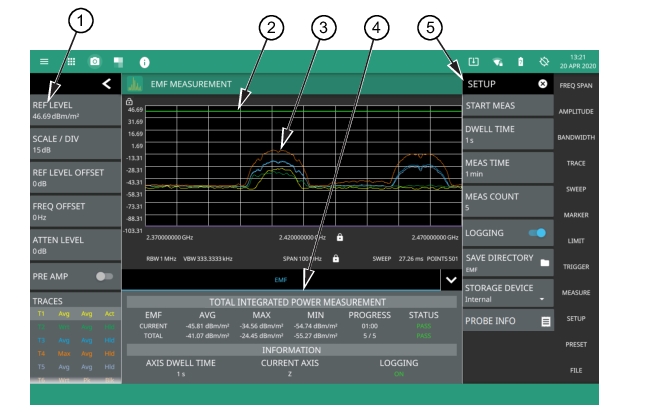This screenshot has width=654, height=414.
Task: Select the BANDWIDTH menu item
Action: (x=602, y=137)
